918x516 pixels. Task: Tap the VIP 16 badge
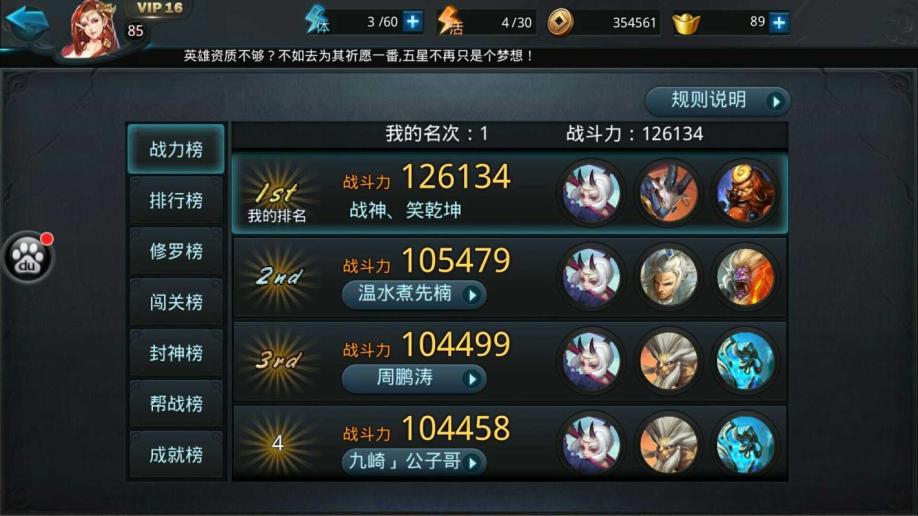tap(159, 8)
